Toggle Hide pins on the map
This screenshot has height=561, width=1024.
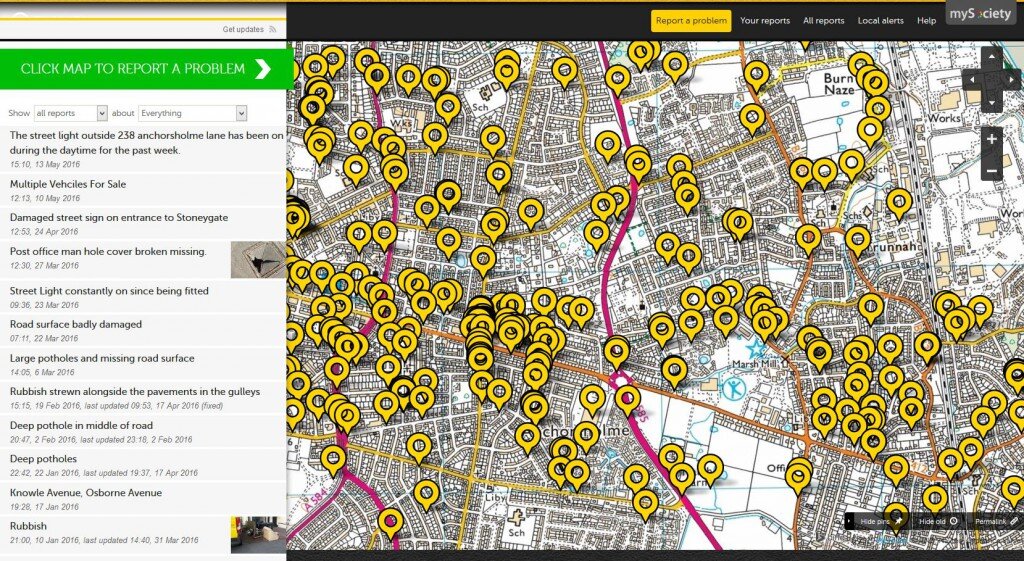880,521
